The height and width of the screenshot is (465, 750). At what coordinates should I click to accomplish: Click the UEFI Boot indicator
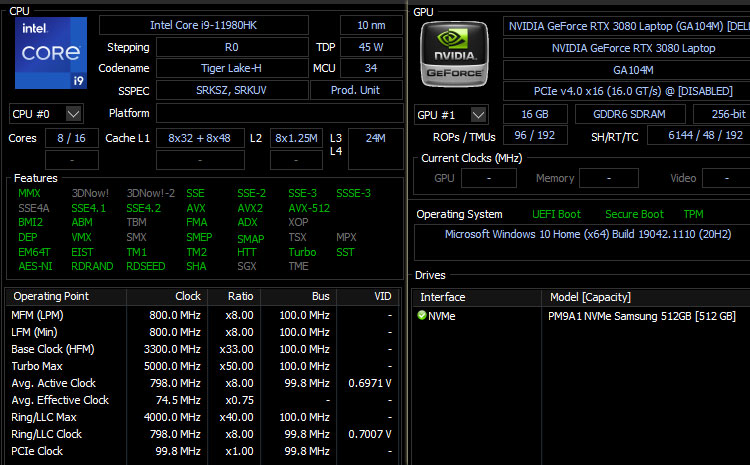555,214
